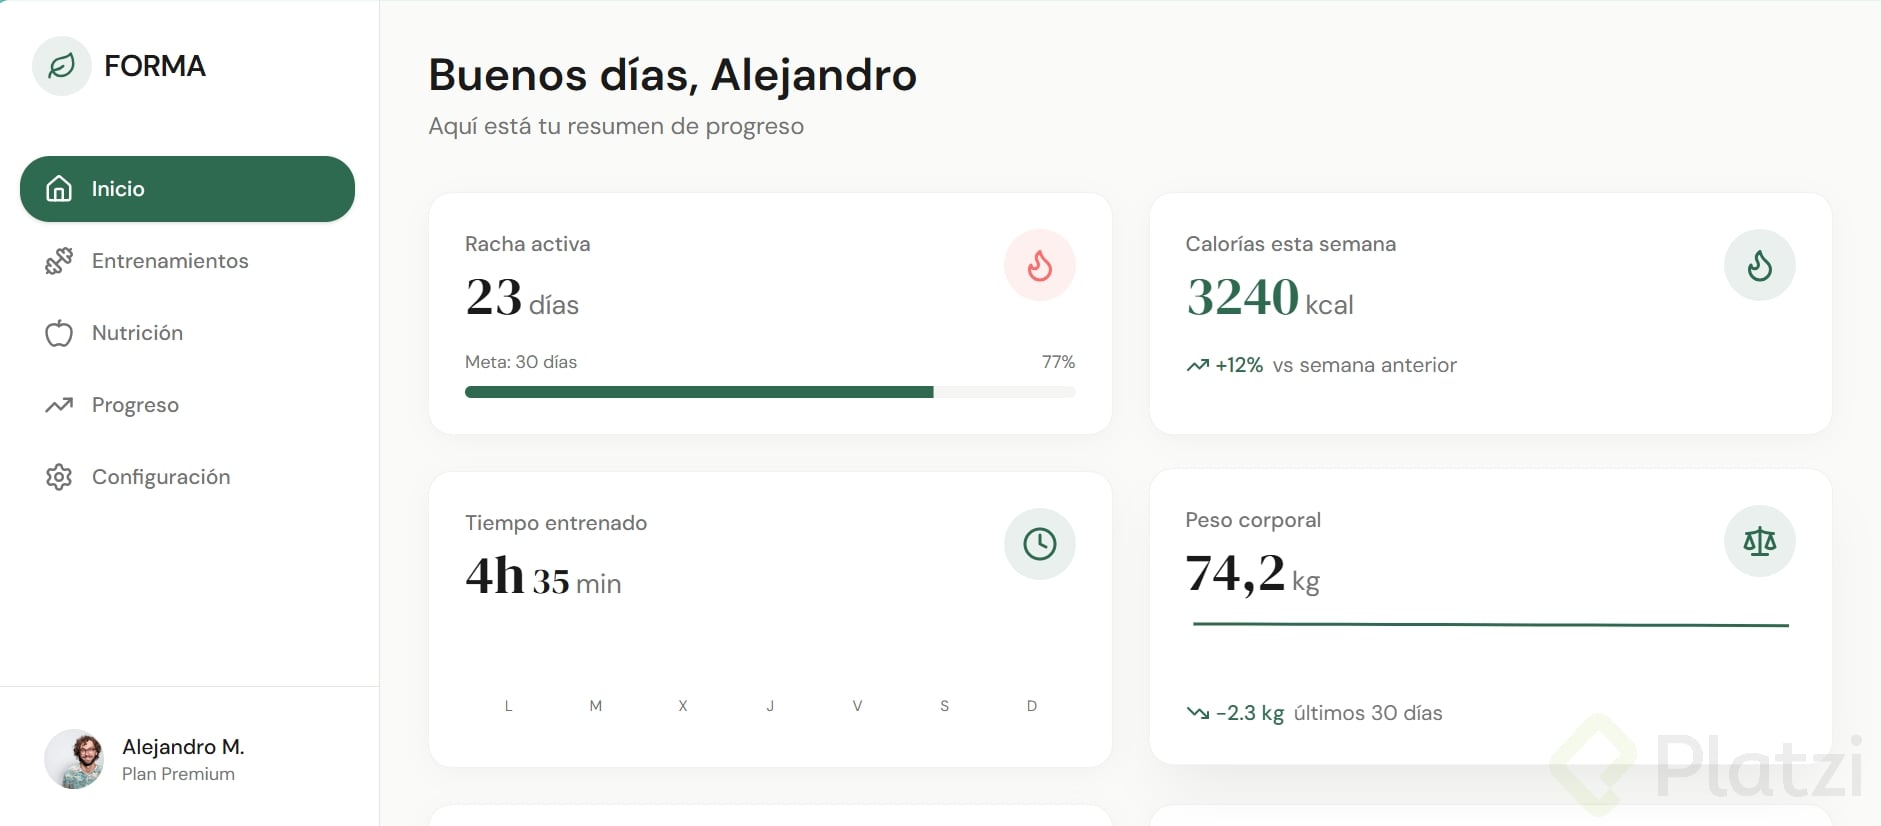Click the home icon beside Inicio
The image size is (1881, 826).
[x=59, y=189]
